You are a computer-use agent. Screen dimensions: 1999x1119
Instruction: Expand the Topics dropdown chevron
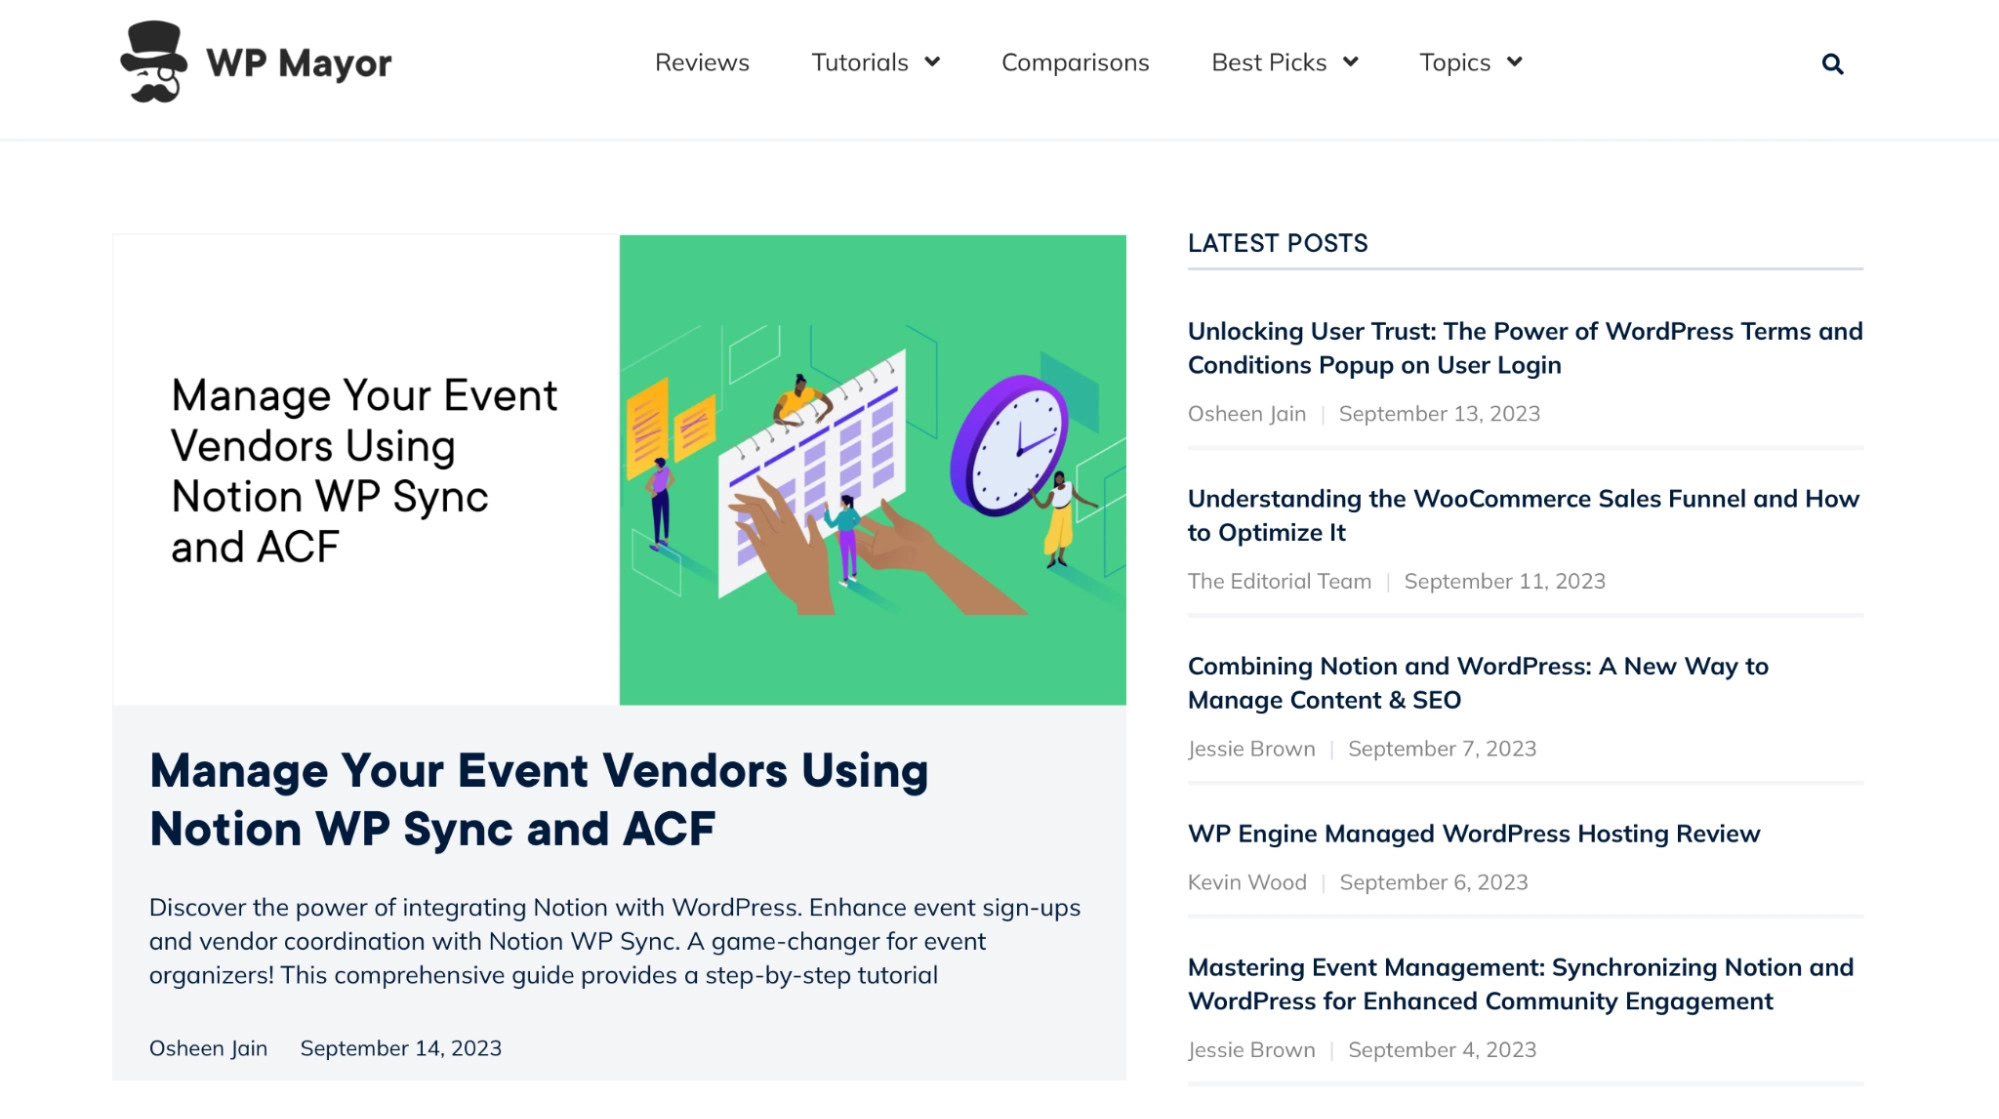(x=1514, y=62)
